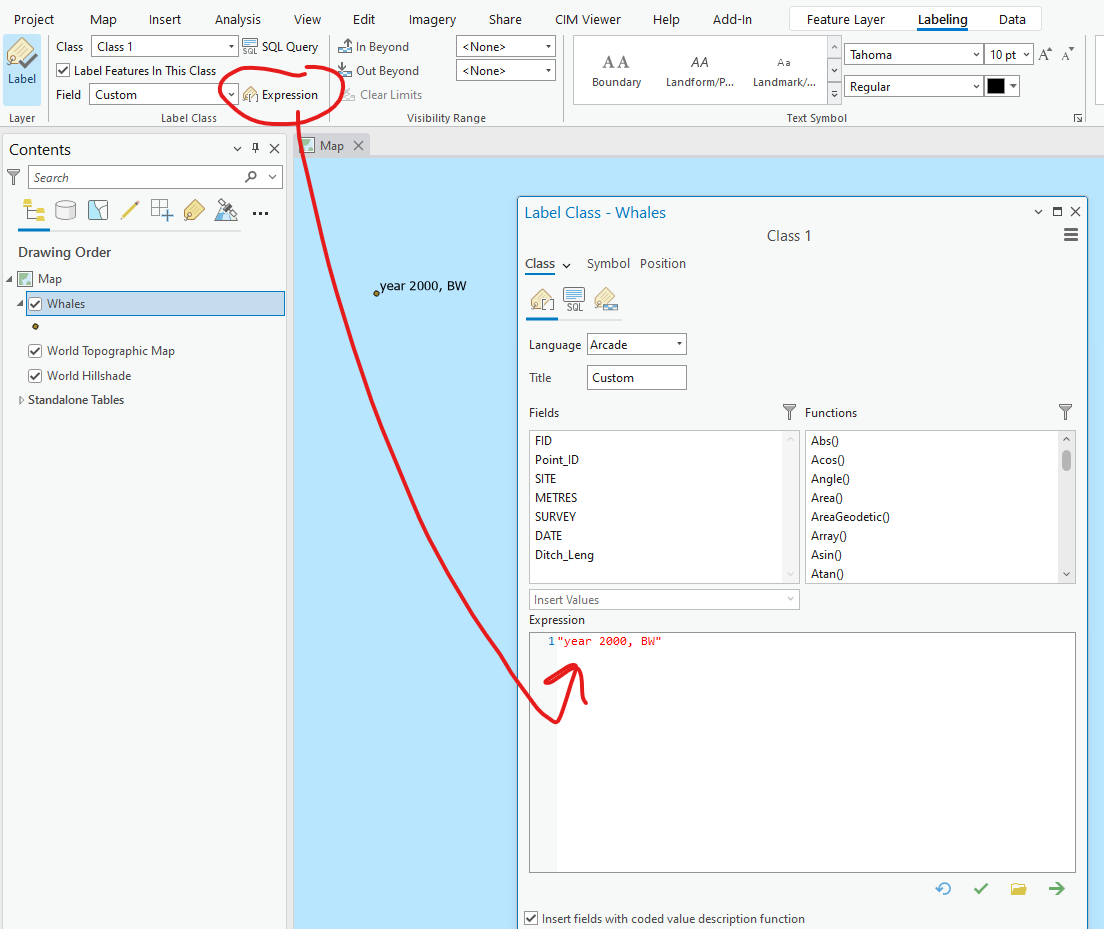
Task: Switch Contents to List By Data Source view
Action: click(65, 210)
